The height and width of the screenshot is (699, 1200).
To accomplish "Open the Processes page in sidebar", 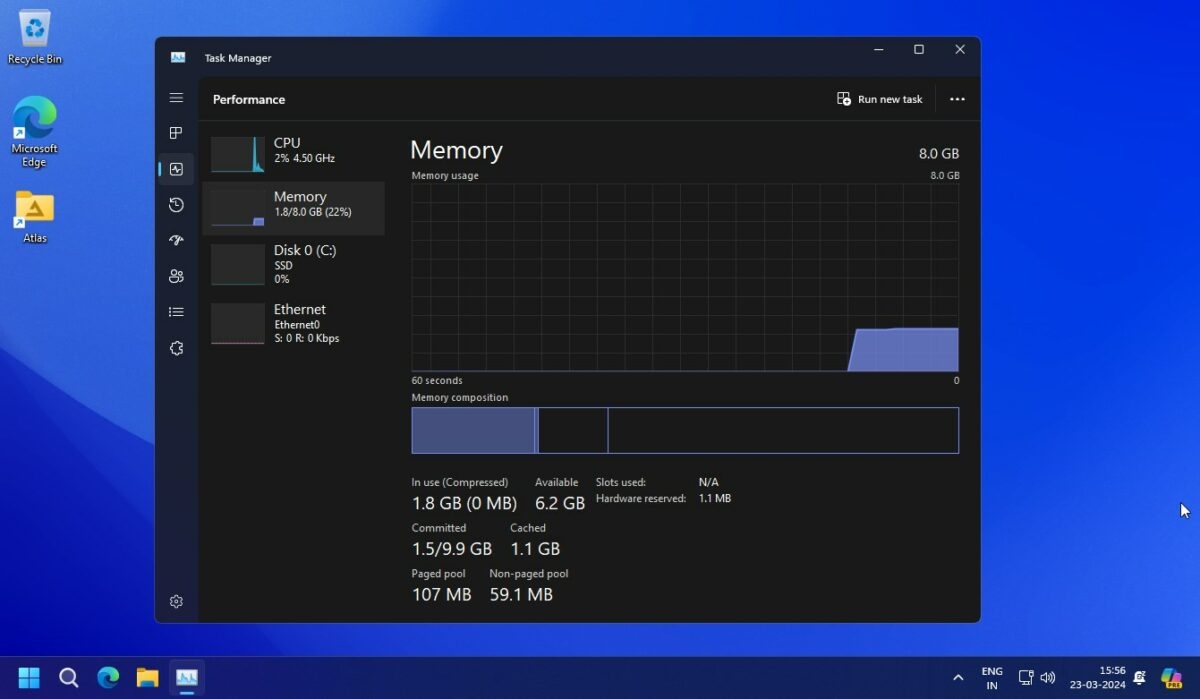I will (x=176, y=133).
